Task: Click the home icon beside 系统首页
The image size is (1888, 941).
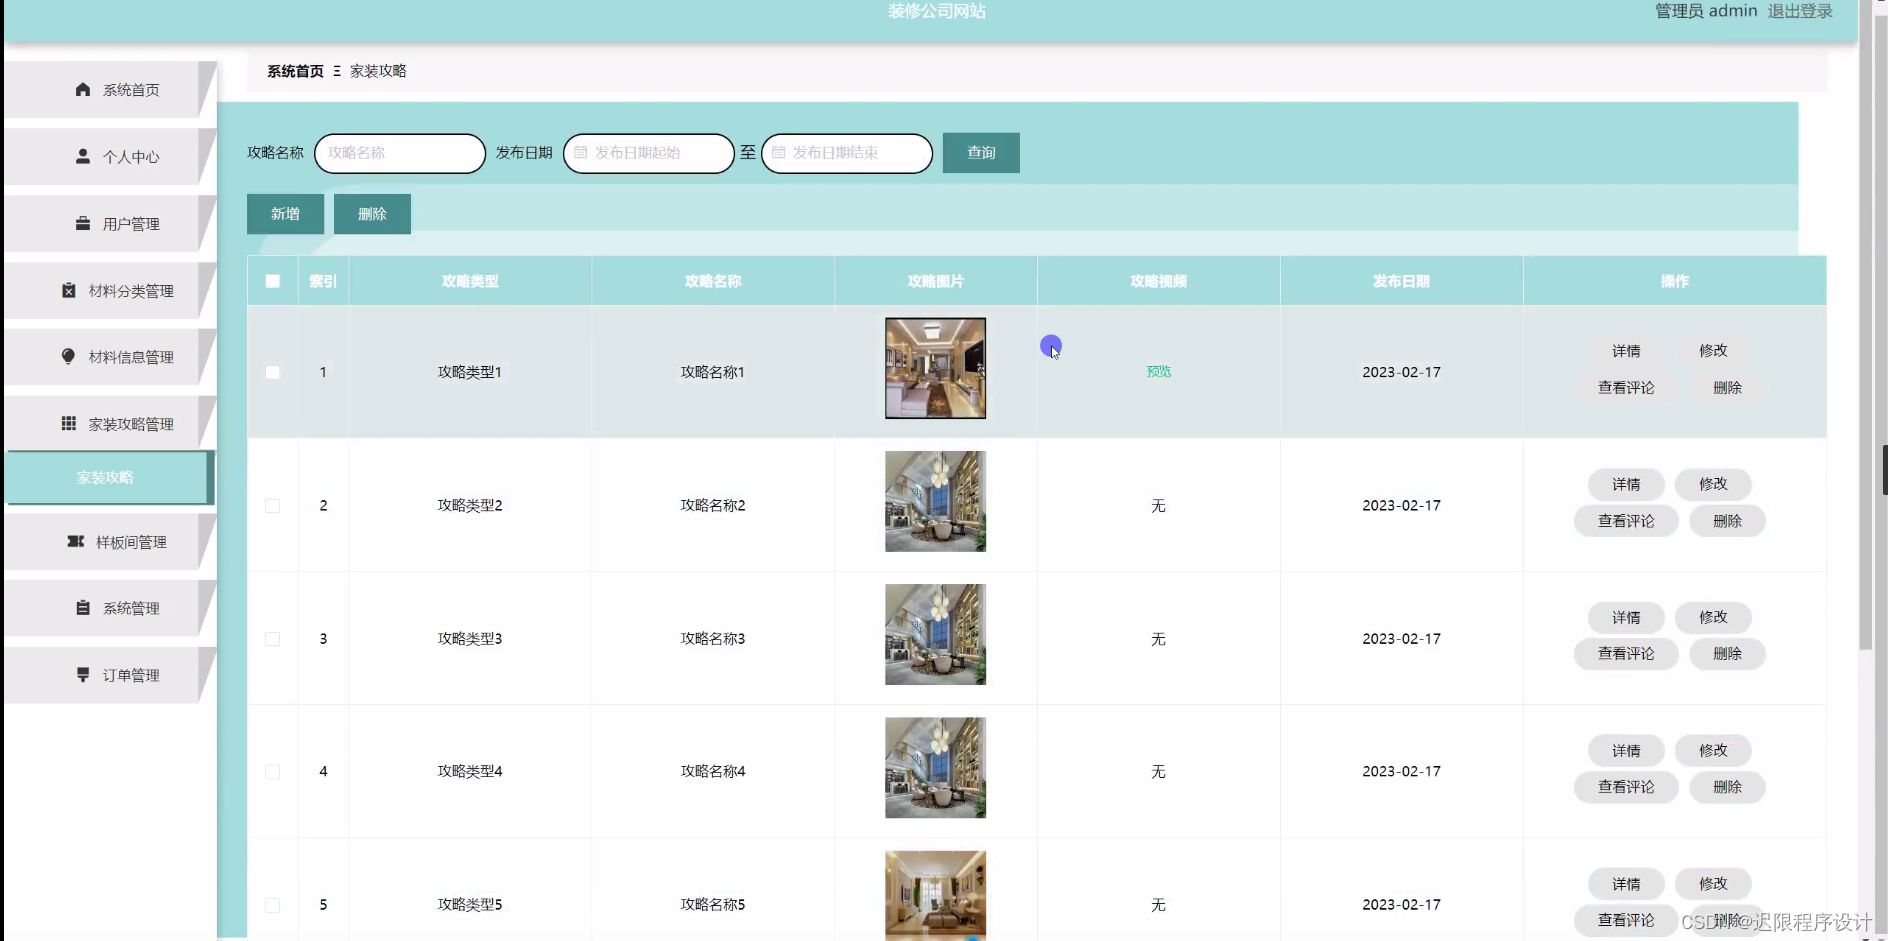Action: click(x=83, y=89)
